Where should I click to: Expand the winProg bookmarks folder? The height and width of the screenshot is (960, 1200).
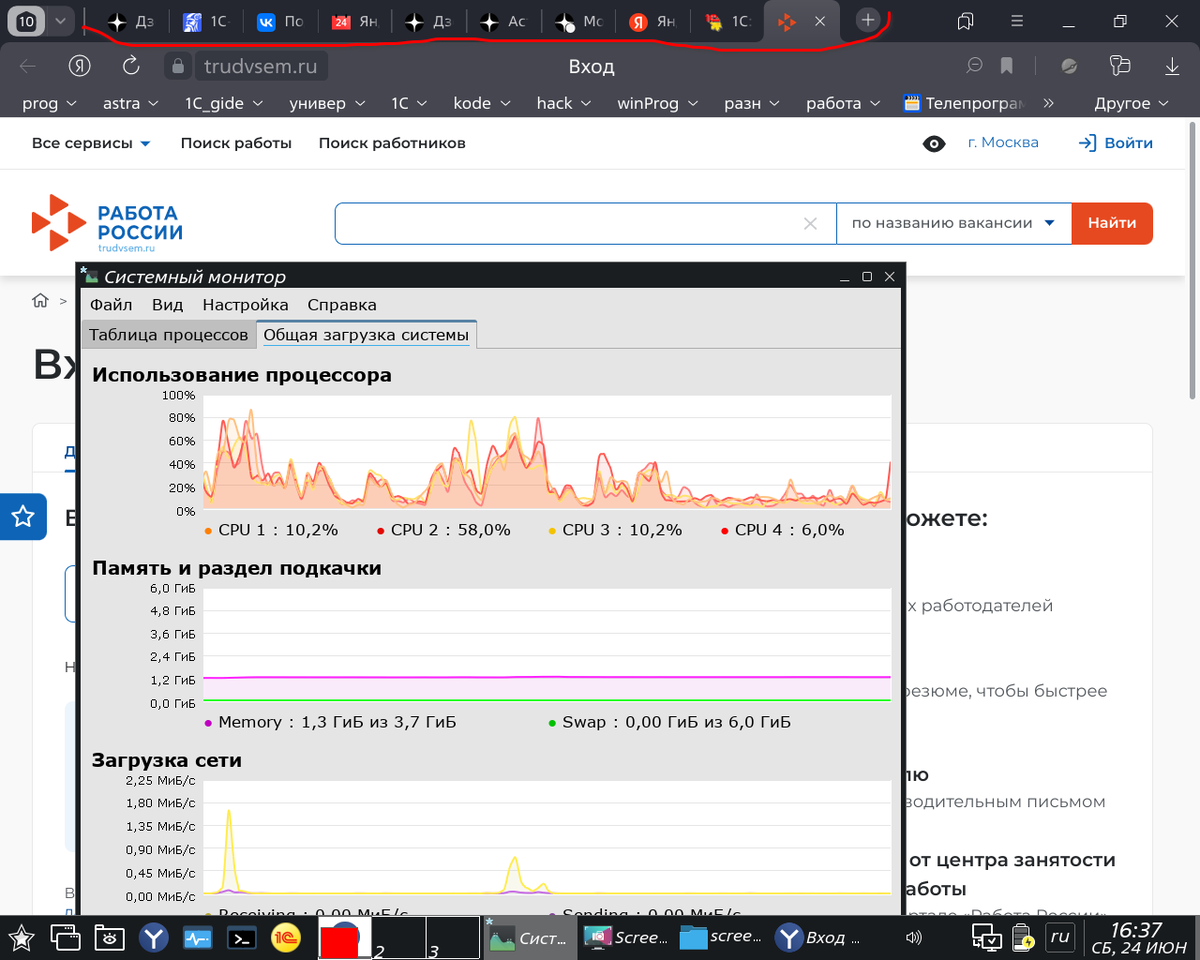[x=657, y=103]
